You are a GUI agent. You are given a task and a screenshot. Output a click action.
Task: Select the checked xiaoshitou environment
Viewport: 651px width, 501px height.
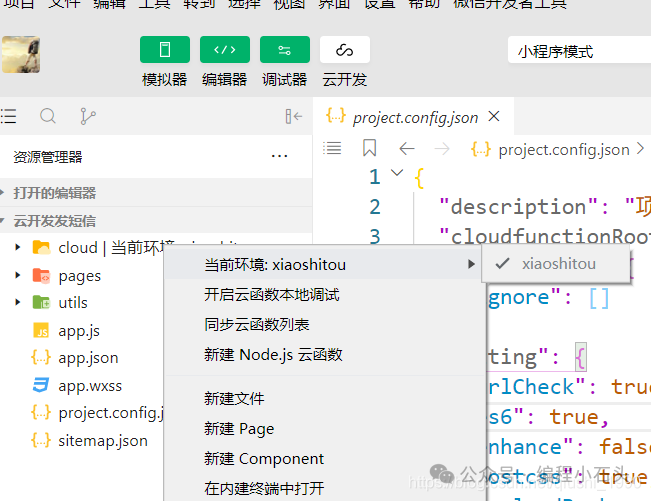pos(556,264)
